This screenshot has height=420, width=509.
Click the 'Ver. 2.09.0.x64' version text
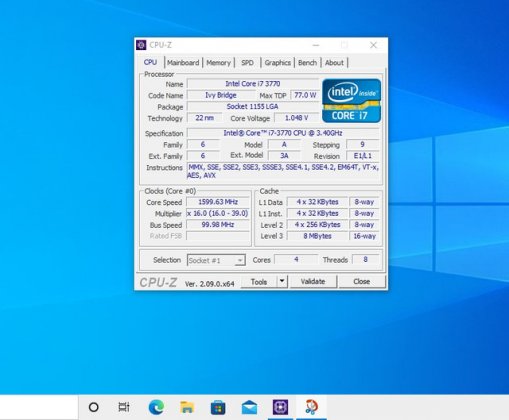coord(210,284)
